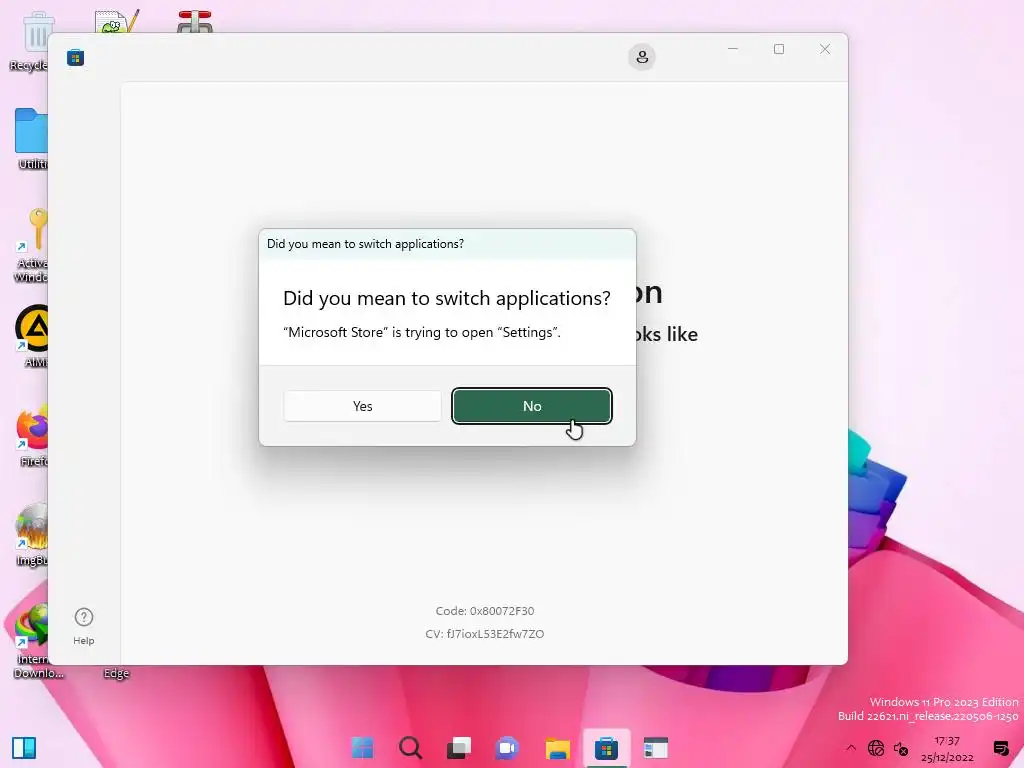Open File Explorer from the taskbar
The image size is (1024, 768).
(558, 748)
